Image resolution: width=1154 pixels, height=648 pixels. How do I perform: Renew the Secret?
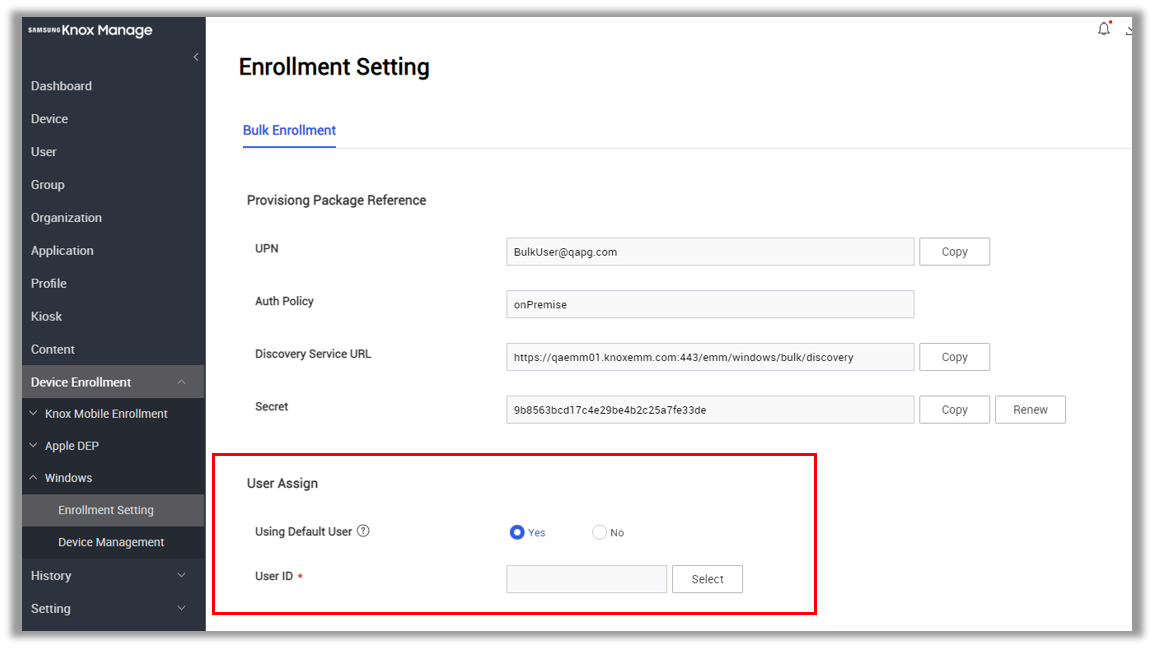(1030, 409)
